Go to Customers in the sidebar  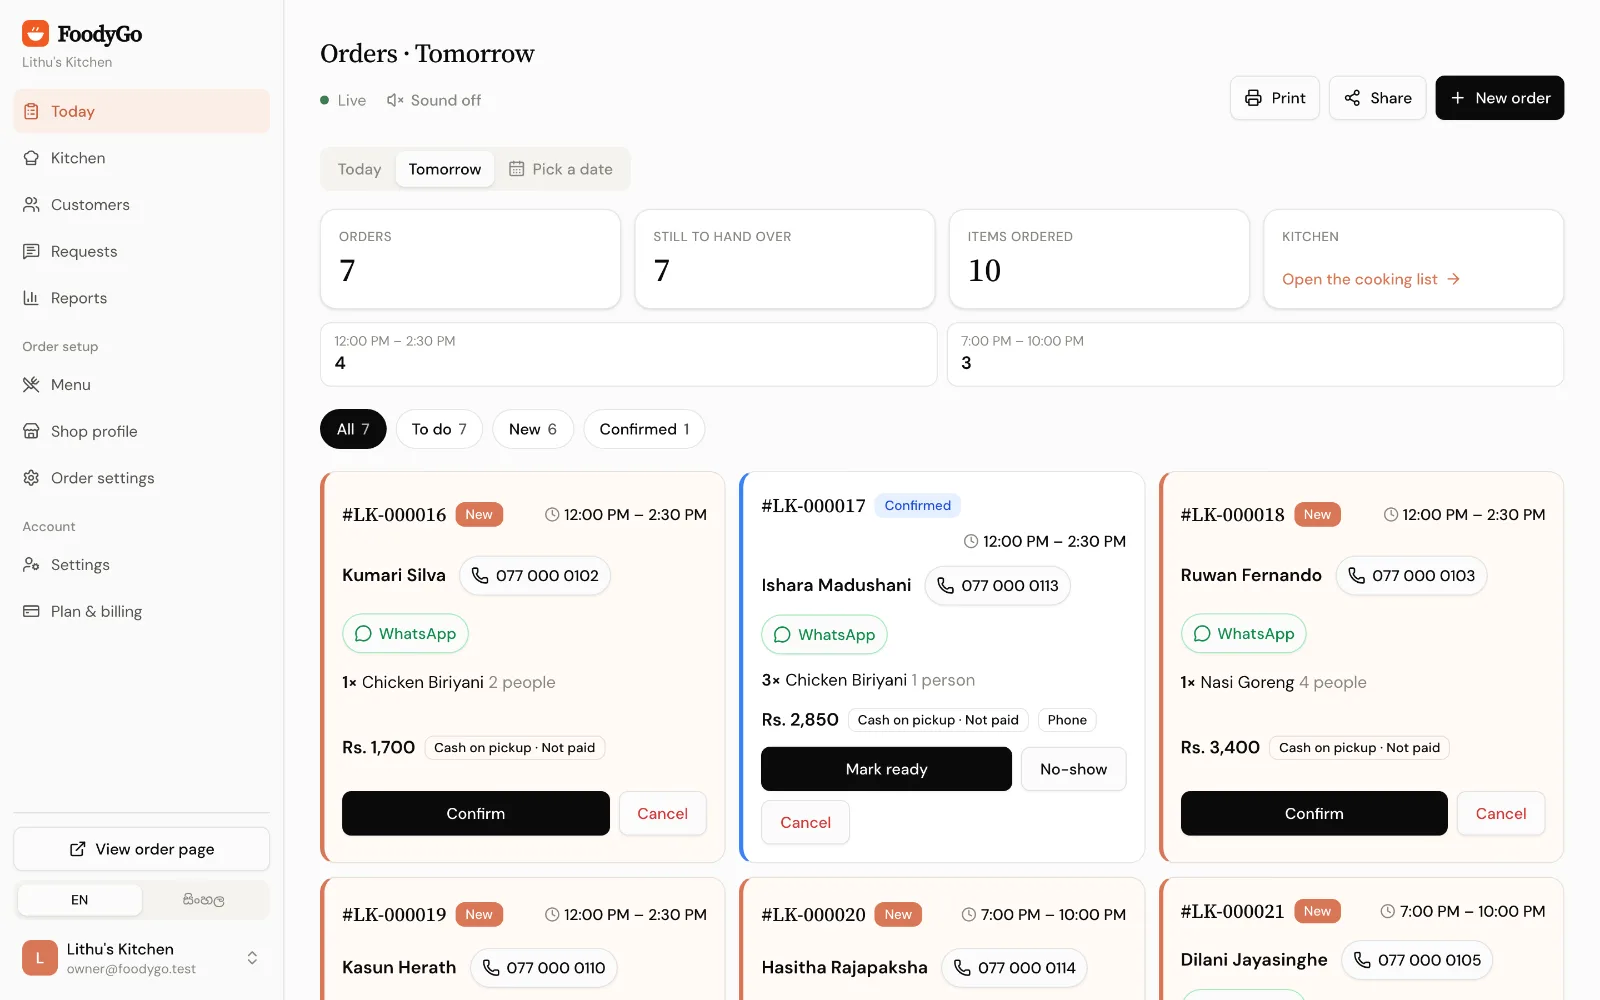click(141, 205)
